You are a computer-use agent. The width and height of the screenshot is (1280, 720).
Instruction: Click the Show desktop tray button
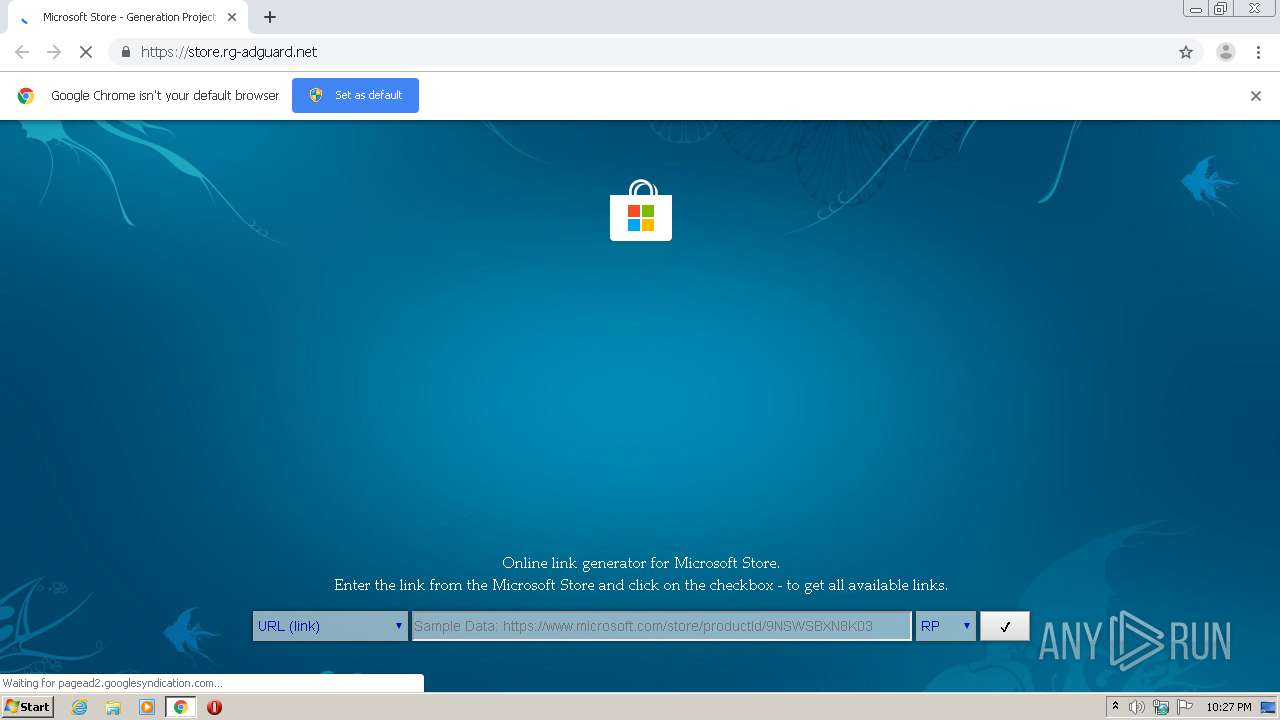pos(1268,707)
